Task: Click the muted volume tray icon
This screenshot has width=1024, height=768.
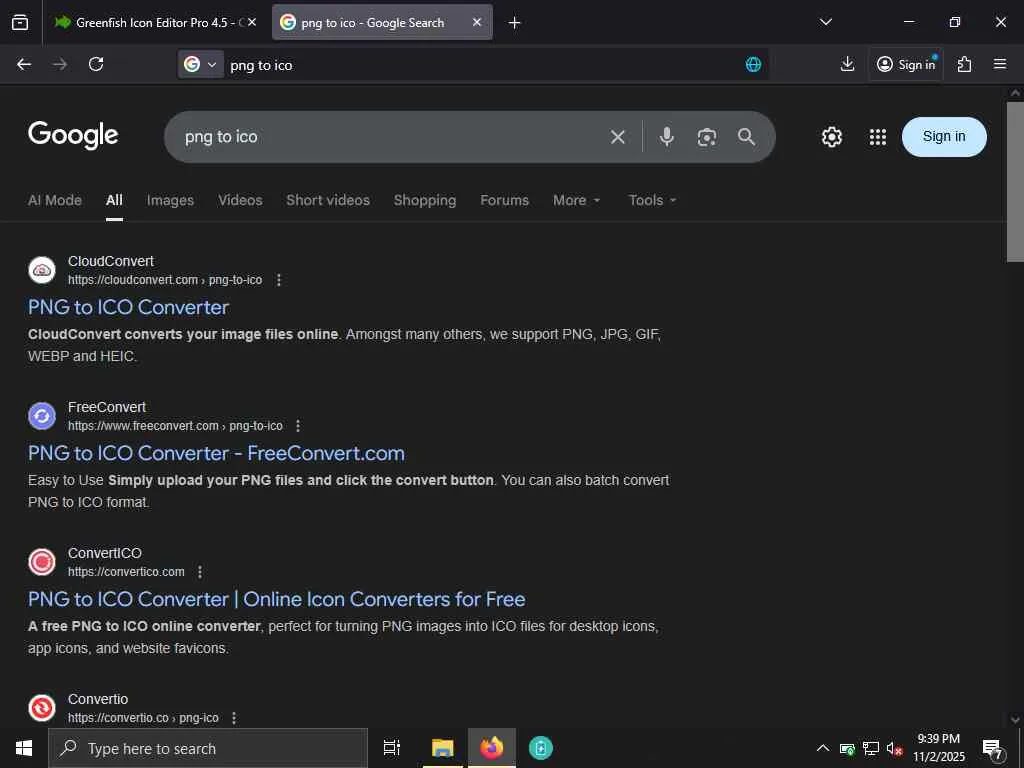Action: [894, 748]
